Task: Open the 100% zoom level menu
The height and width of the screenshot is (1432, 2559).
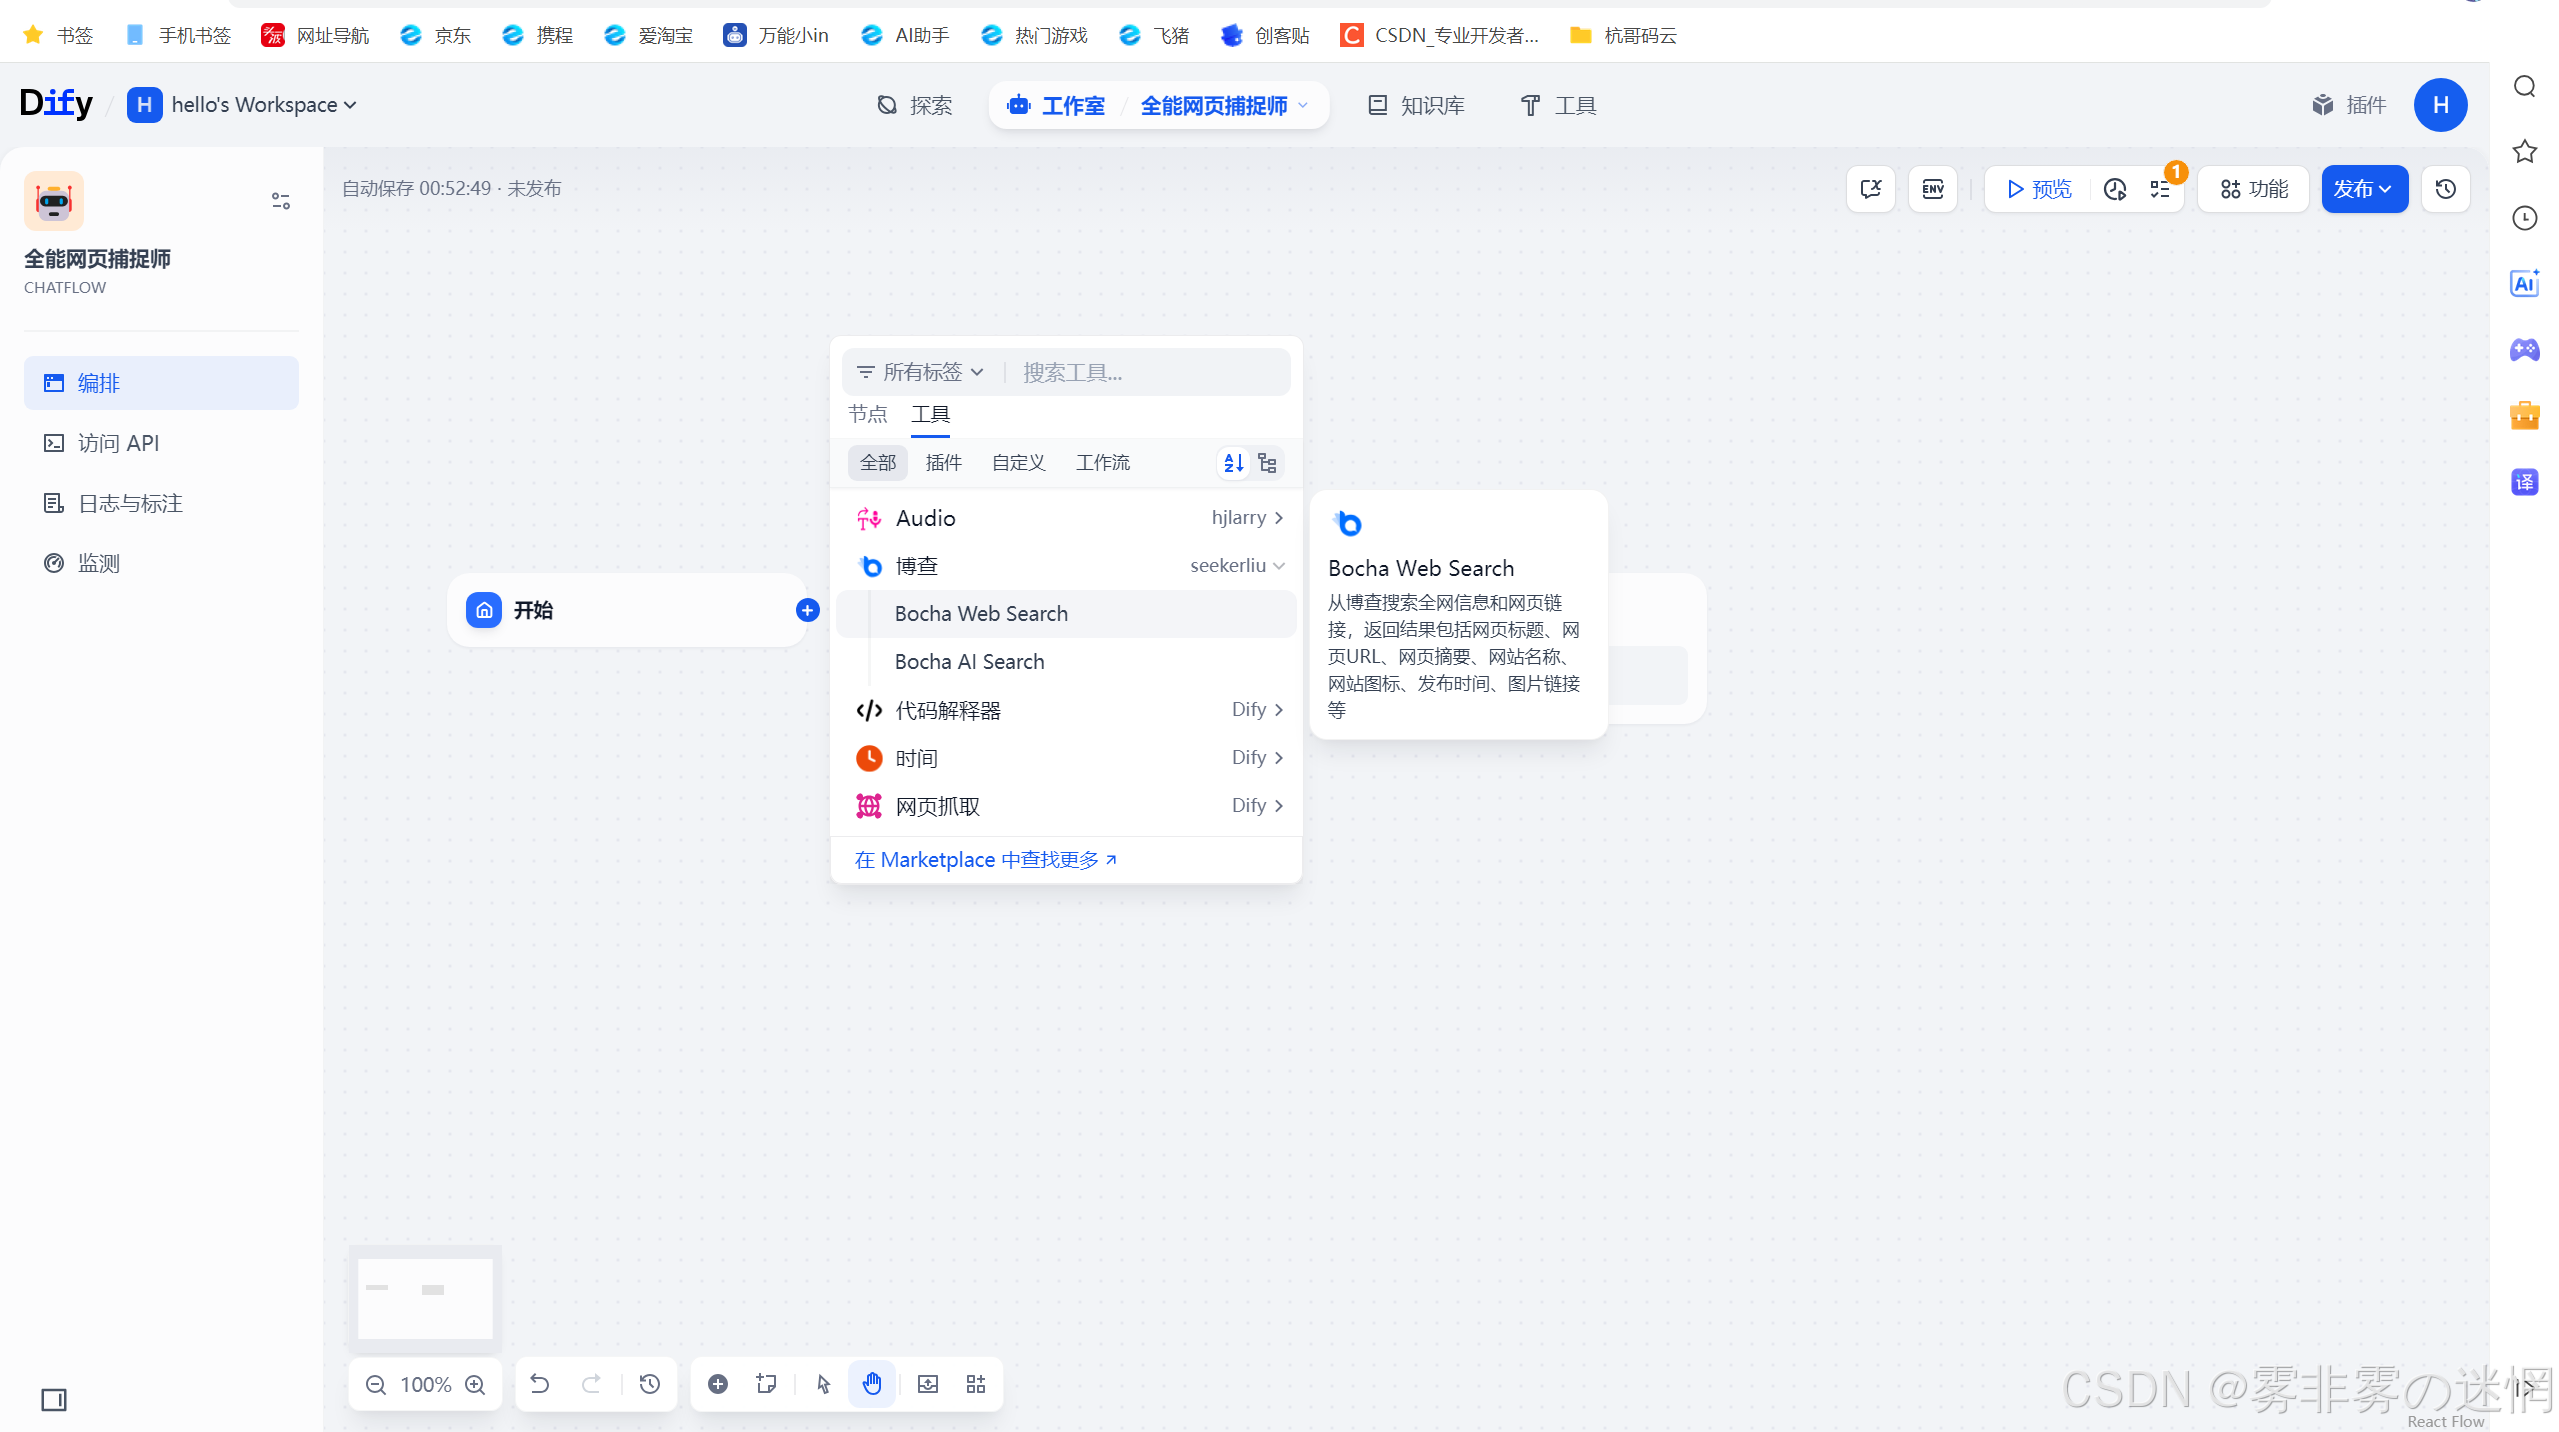Action: (x=426, y=1384)
